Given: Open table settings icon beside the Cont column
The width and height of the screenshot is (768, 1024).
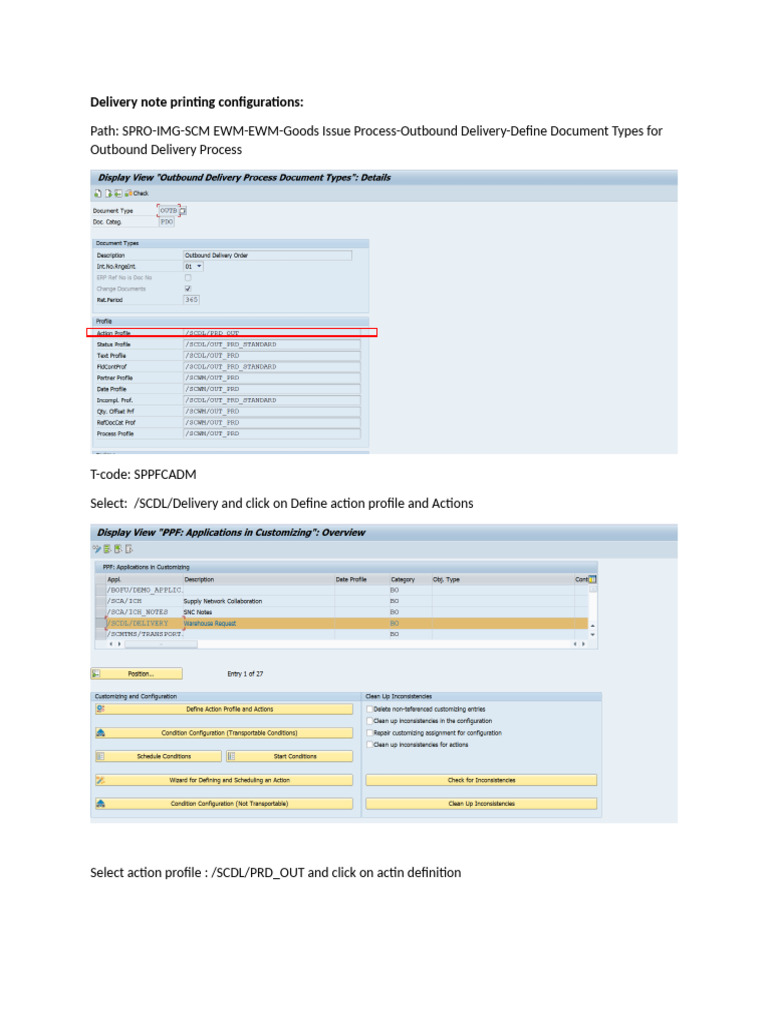Looking at the screenshot, I should 592,579.
